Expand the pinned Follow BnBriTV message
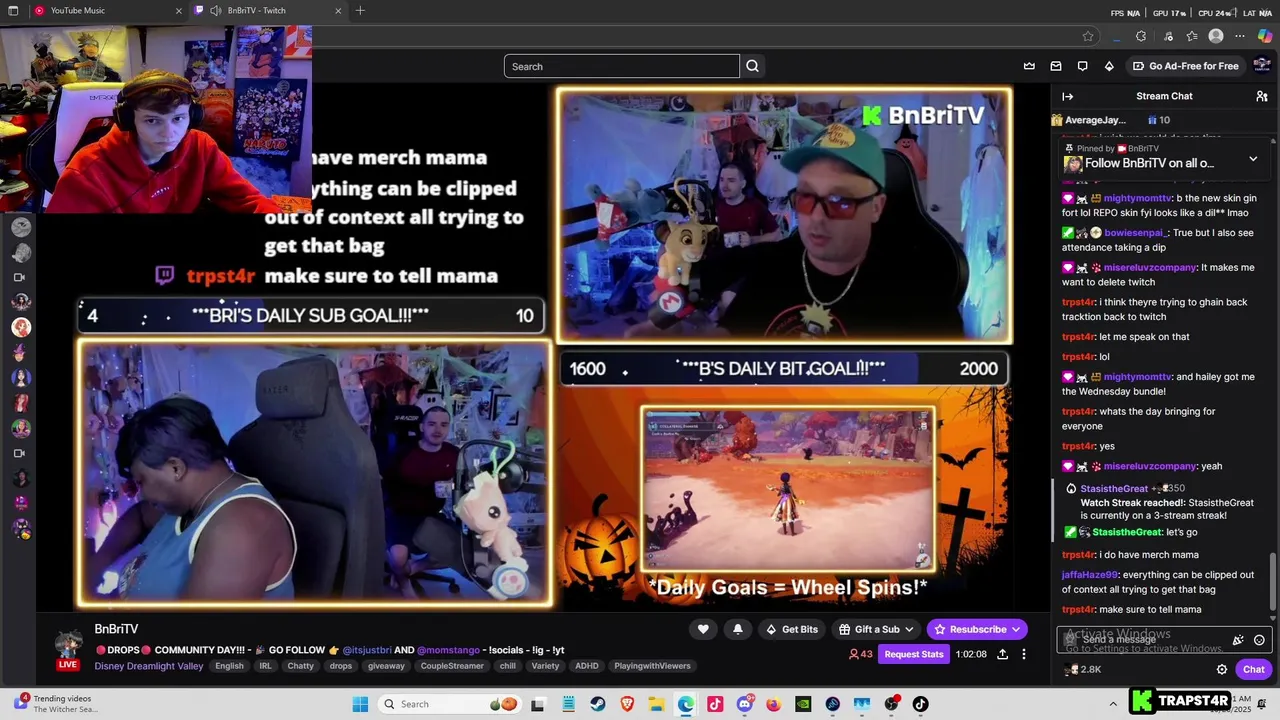The height and width of the screenshot is (720, 1280). tap(1253, 159)
